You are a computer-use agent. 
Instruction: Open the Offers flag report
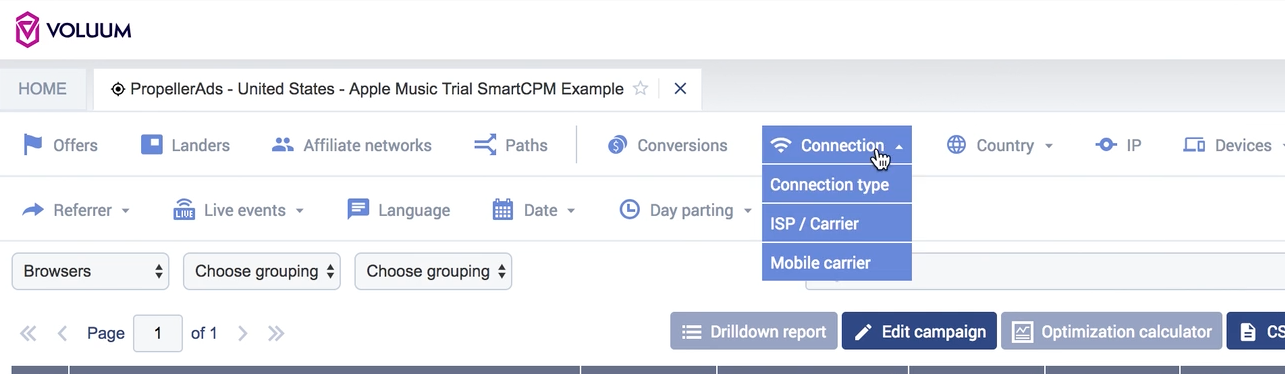tap(60, 145)
